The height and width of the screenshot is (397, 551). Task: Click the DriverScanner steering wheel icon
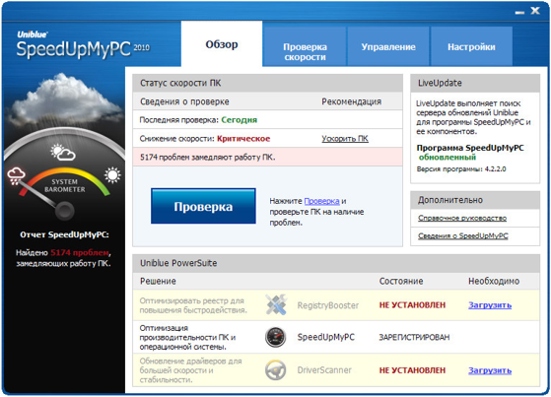pos(276,370)
